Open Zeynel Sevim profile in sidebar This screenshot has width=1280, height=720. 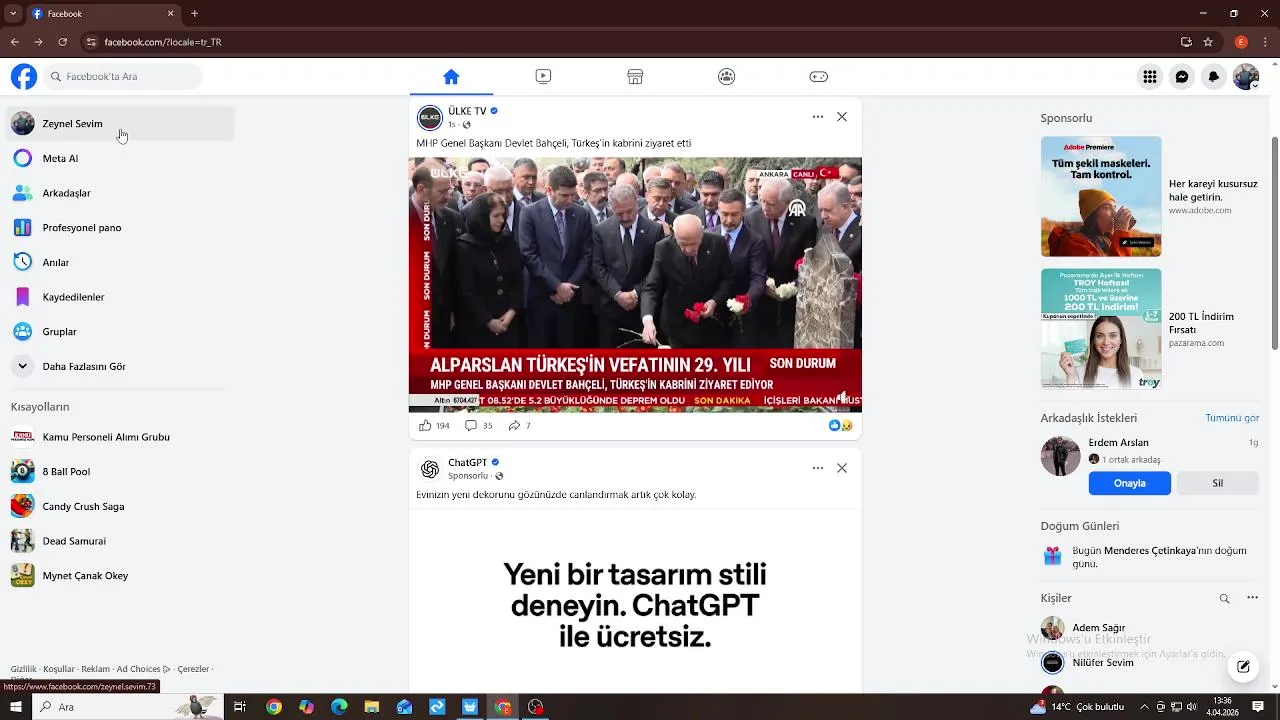pos(120,124)
